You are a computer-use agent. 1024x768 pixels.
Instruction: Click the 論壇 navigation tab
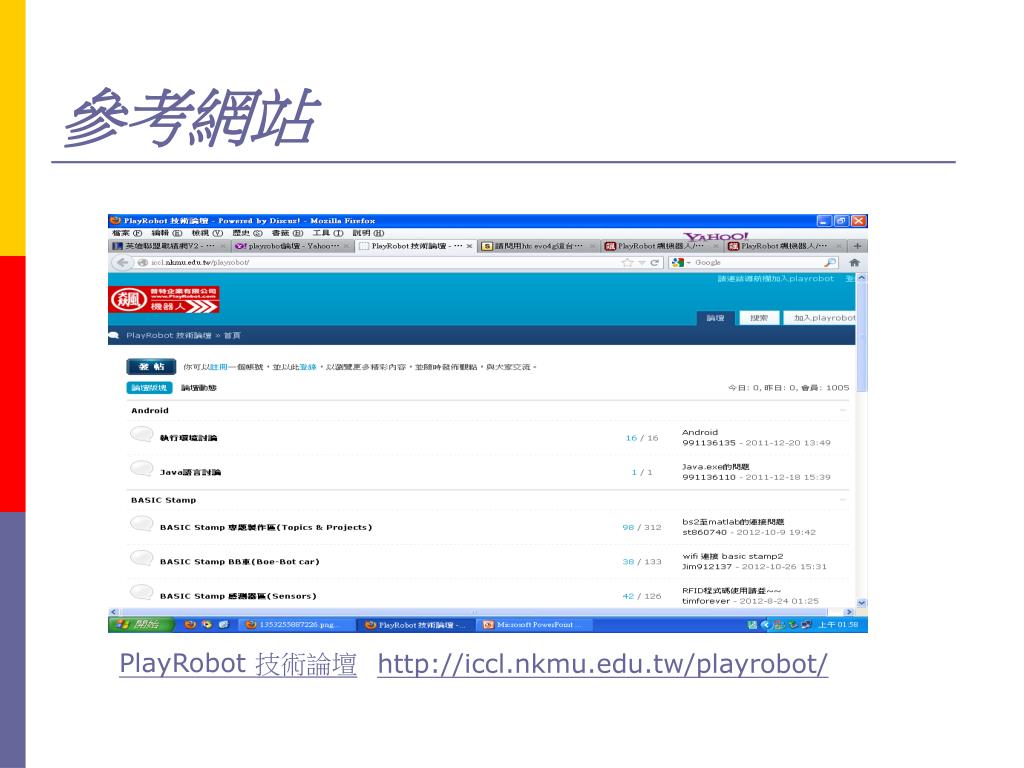(715, 318)
